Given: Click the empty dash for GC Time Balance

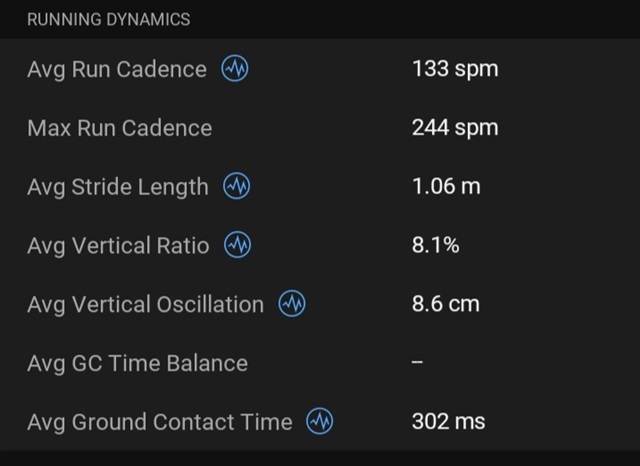Looking at the screenshot, I should 417,363.
